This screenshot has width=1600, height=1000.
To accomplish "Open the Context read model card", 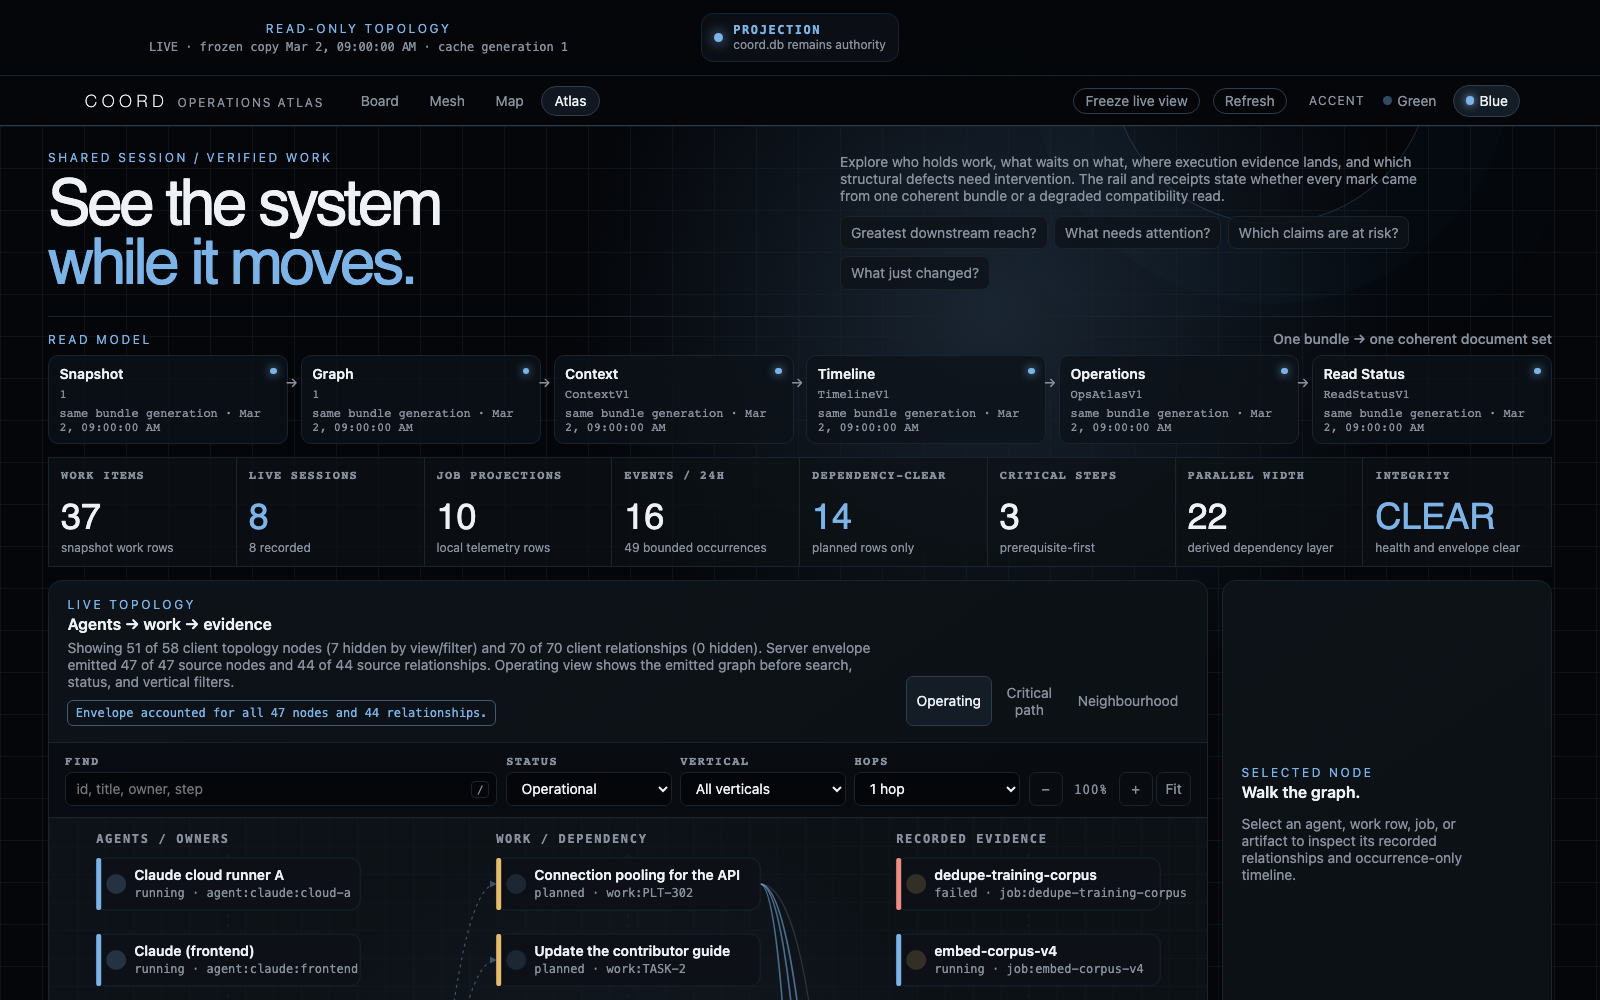I will click(x=674, y=399).
